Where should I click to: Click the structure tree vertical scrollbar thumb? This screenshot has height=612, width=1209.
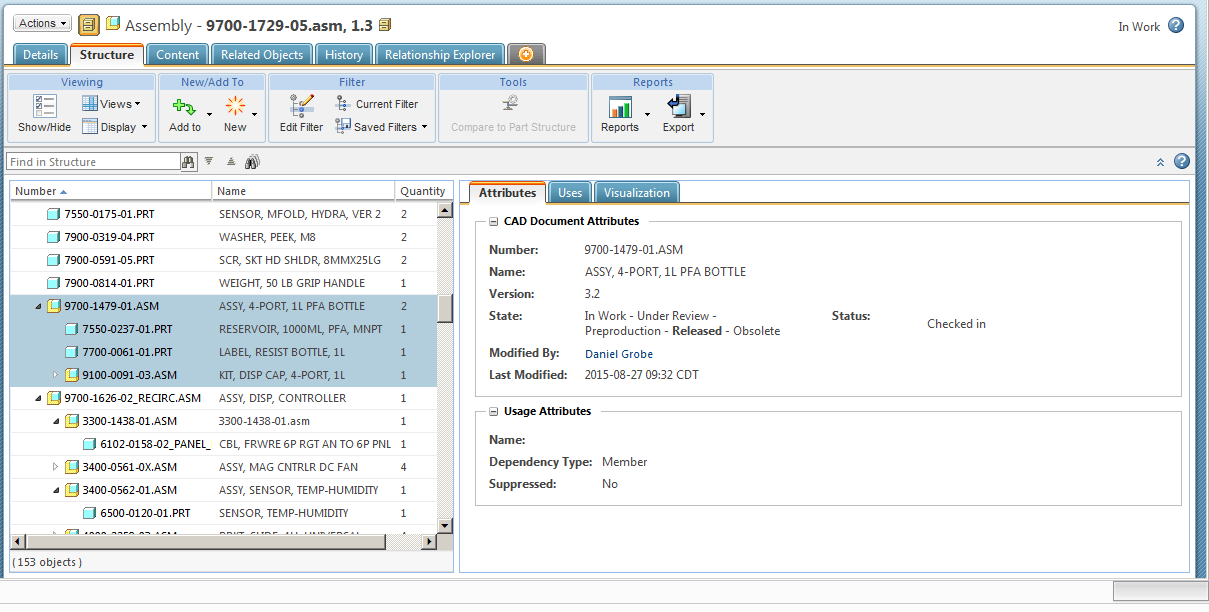pyautogui.click(x=445, y=308)
